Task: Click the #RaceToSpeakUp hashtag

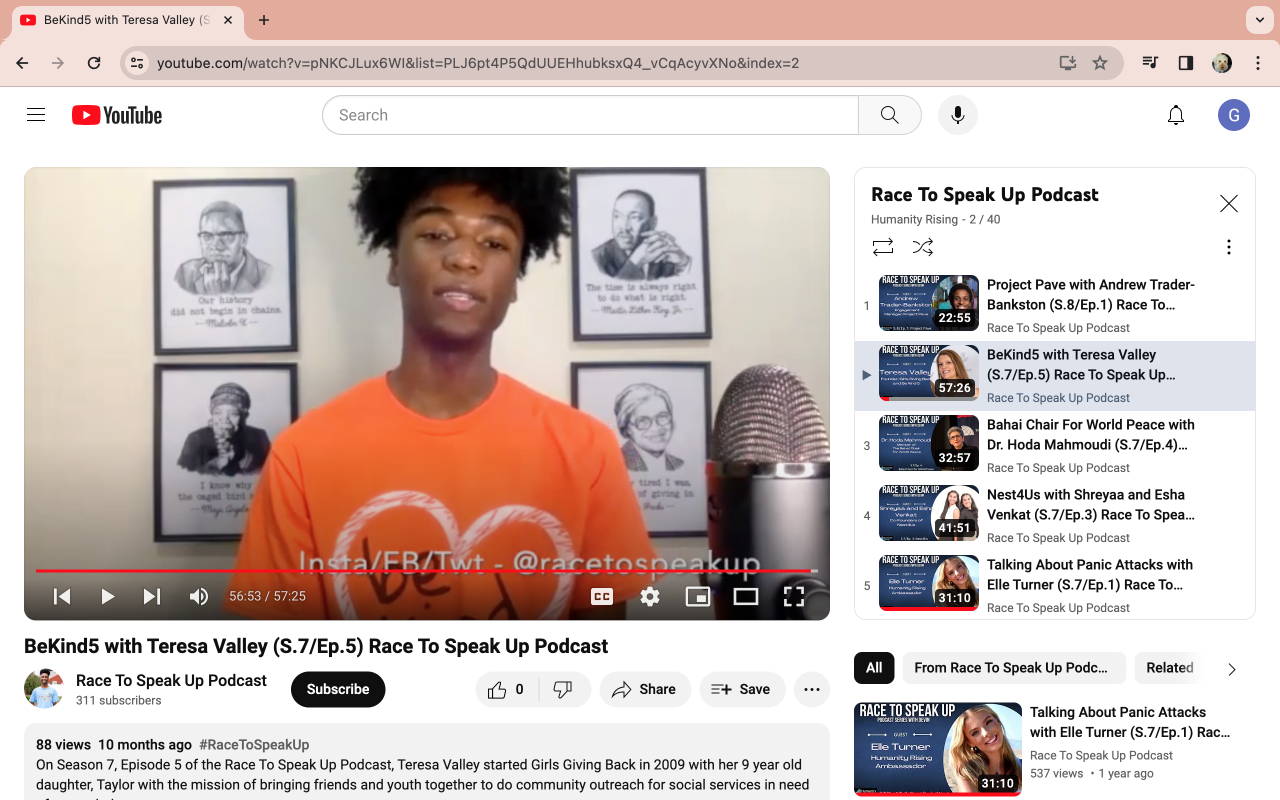Action: [254, 745]
